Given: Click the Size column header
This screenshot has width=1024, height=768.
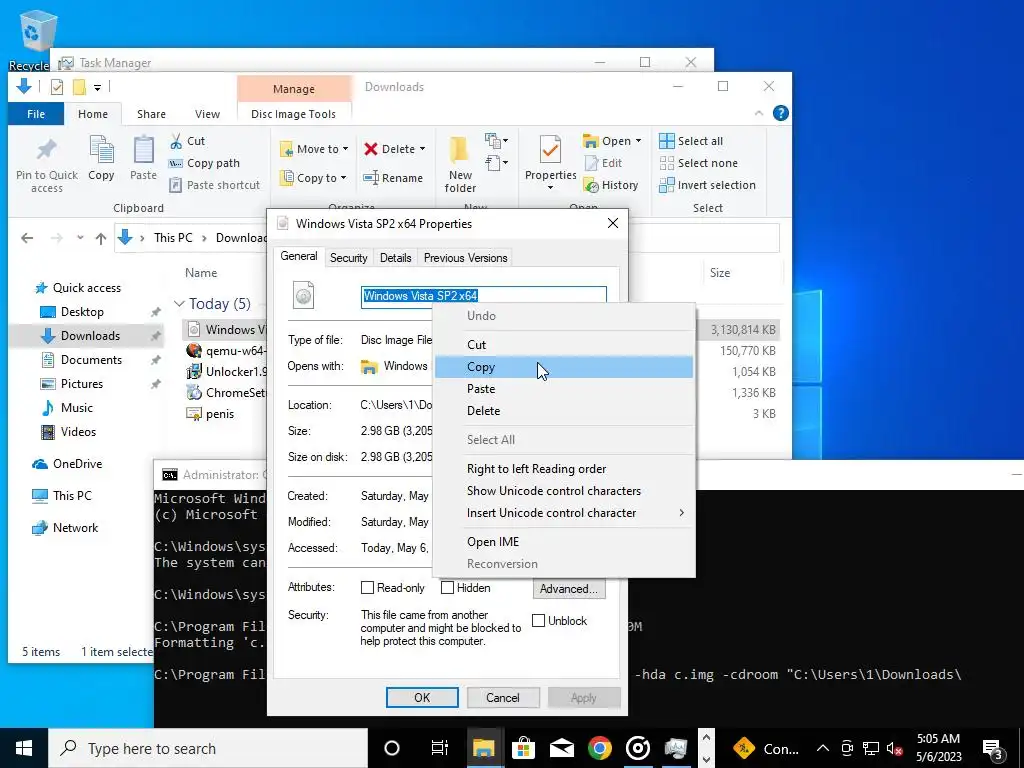Looking at the screenshot, I should point(720,273).
